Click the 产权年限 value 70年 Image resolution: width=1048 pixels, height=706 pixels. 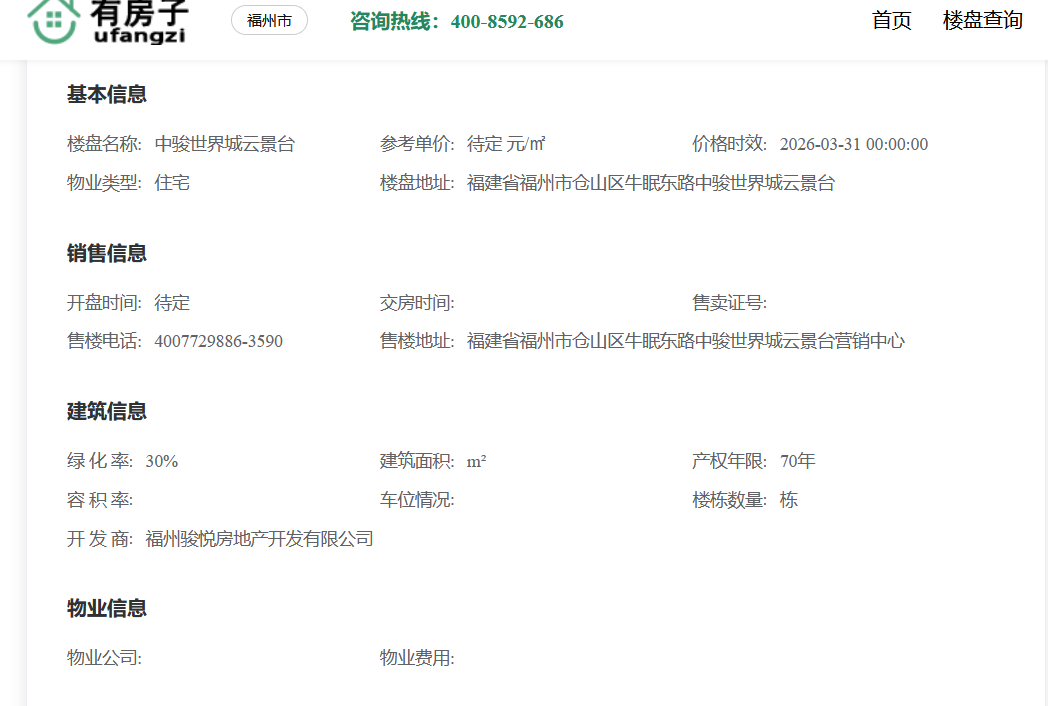[797, 461]
